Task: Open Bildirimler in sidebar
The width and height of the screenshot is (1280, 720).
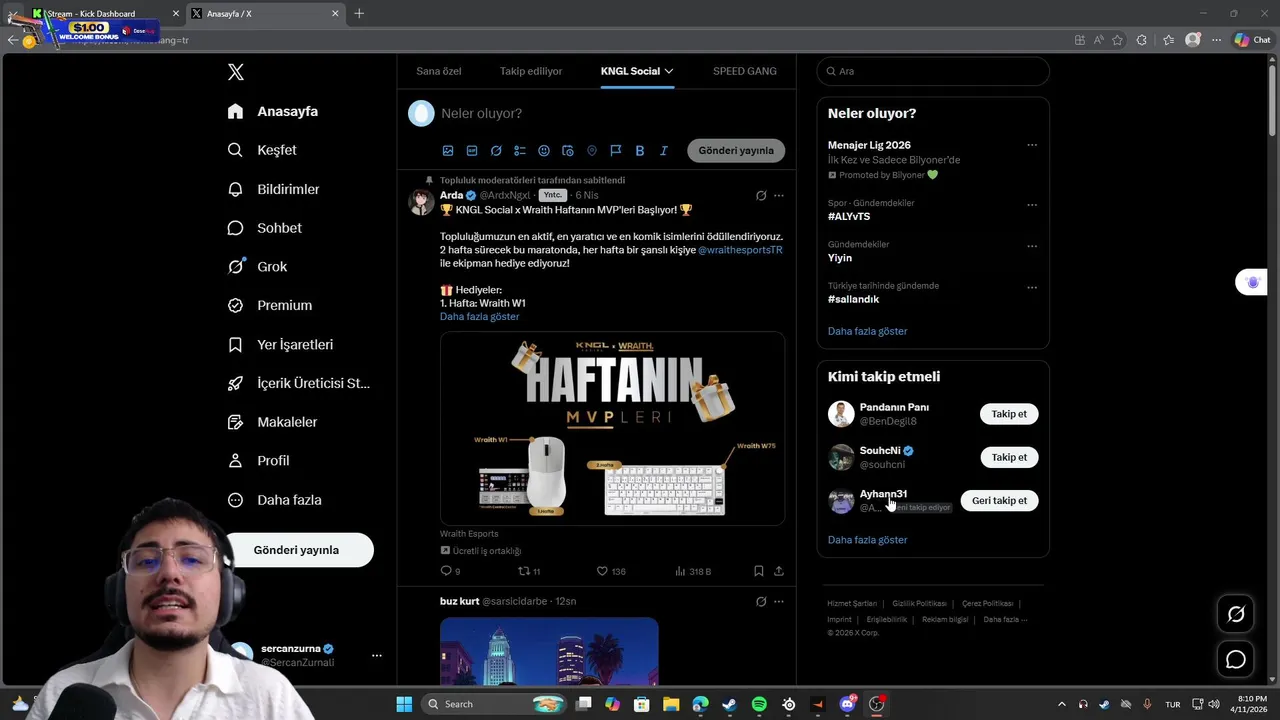Action: click(274, 189)
